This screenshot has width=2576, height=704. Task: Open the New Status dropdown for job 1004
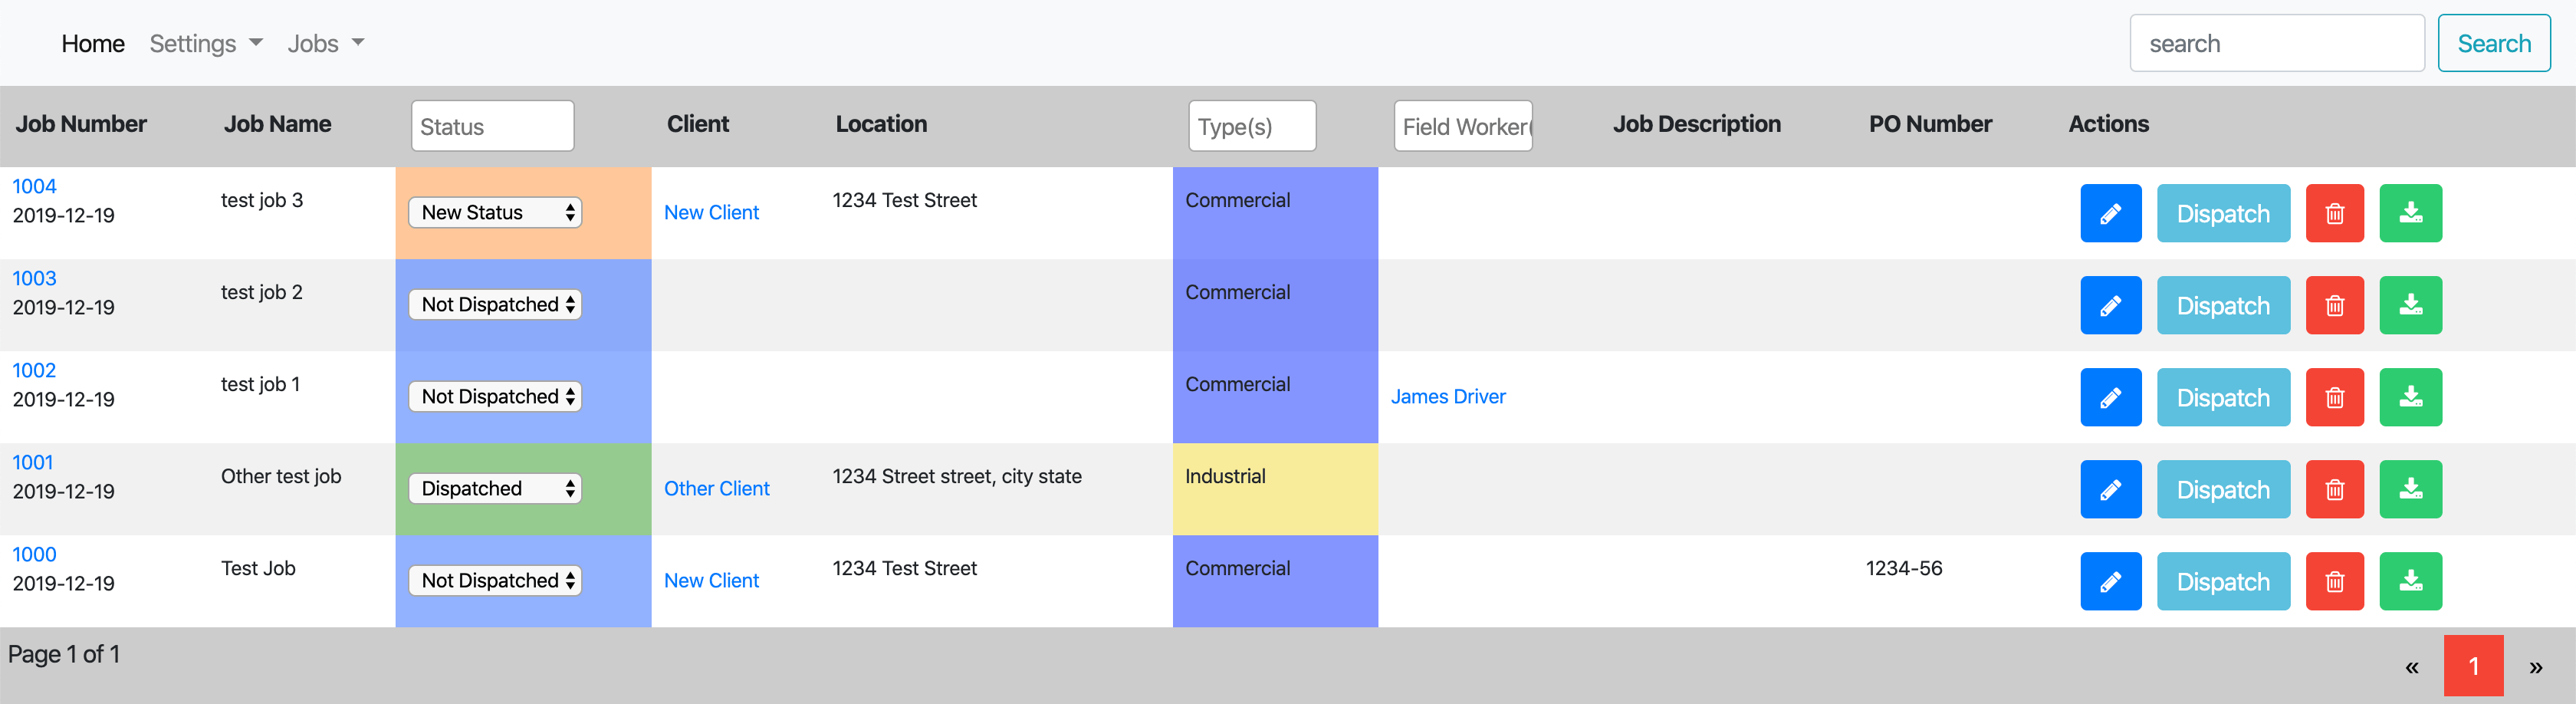[494, 212]
